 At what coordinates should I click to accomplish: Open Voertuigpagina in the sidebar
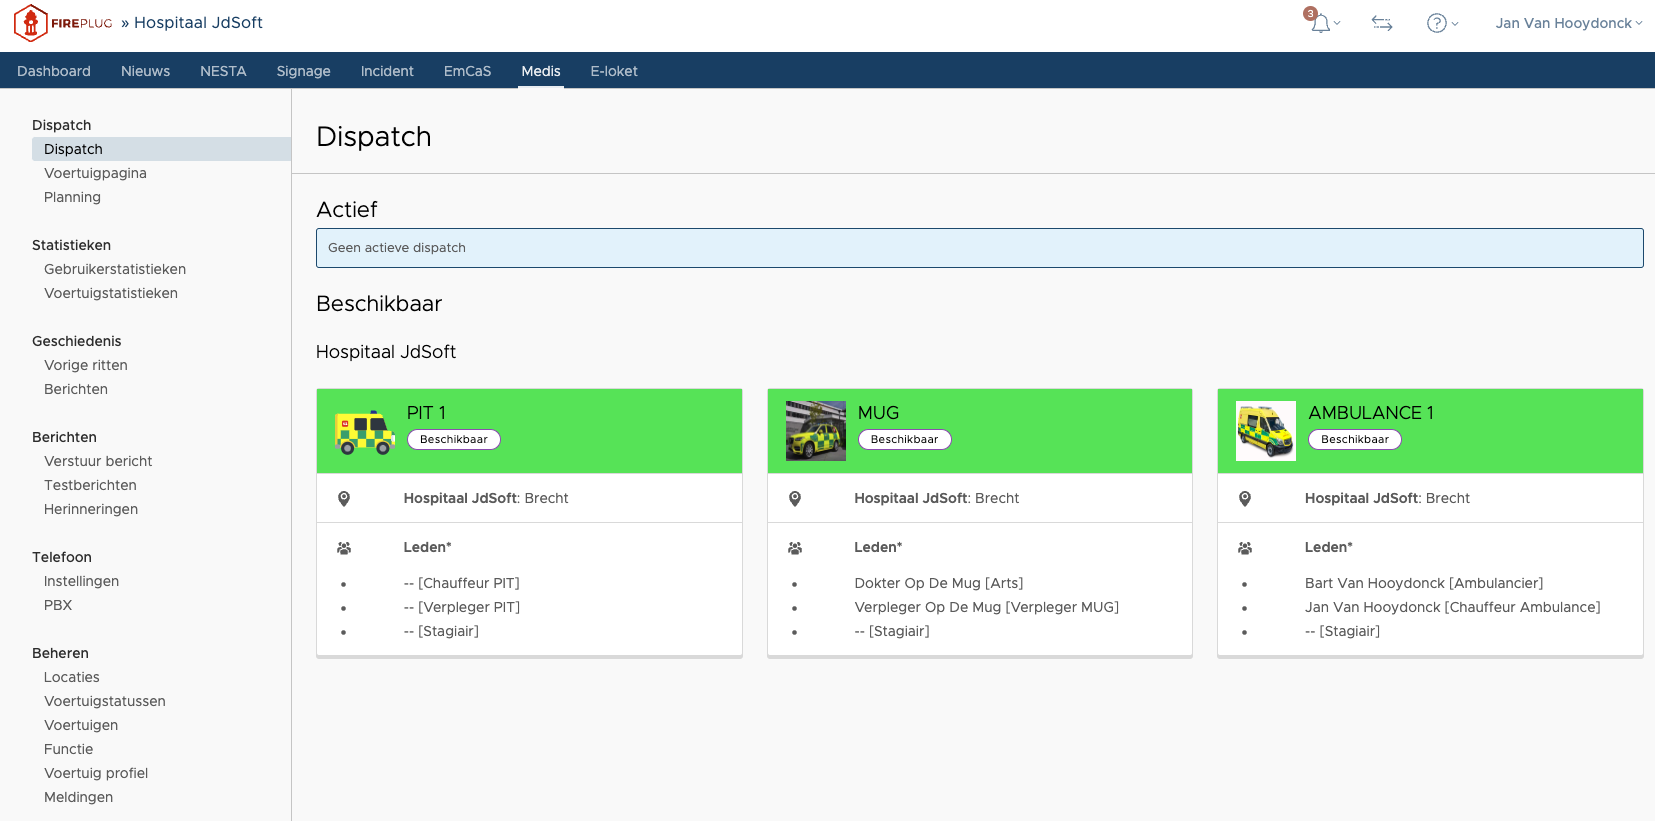[x=95, y=173]
